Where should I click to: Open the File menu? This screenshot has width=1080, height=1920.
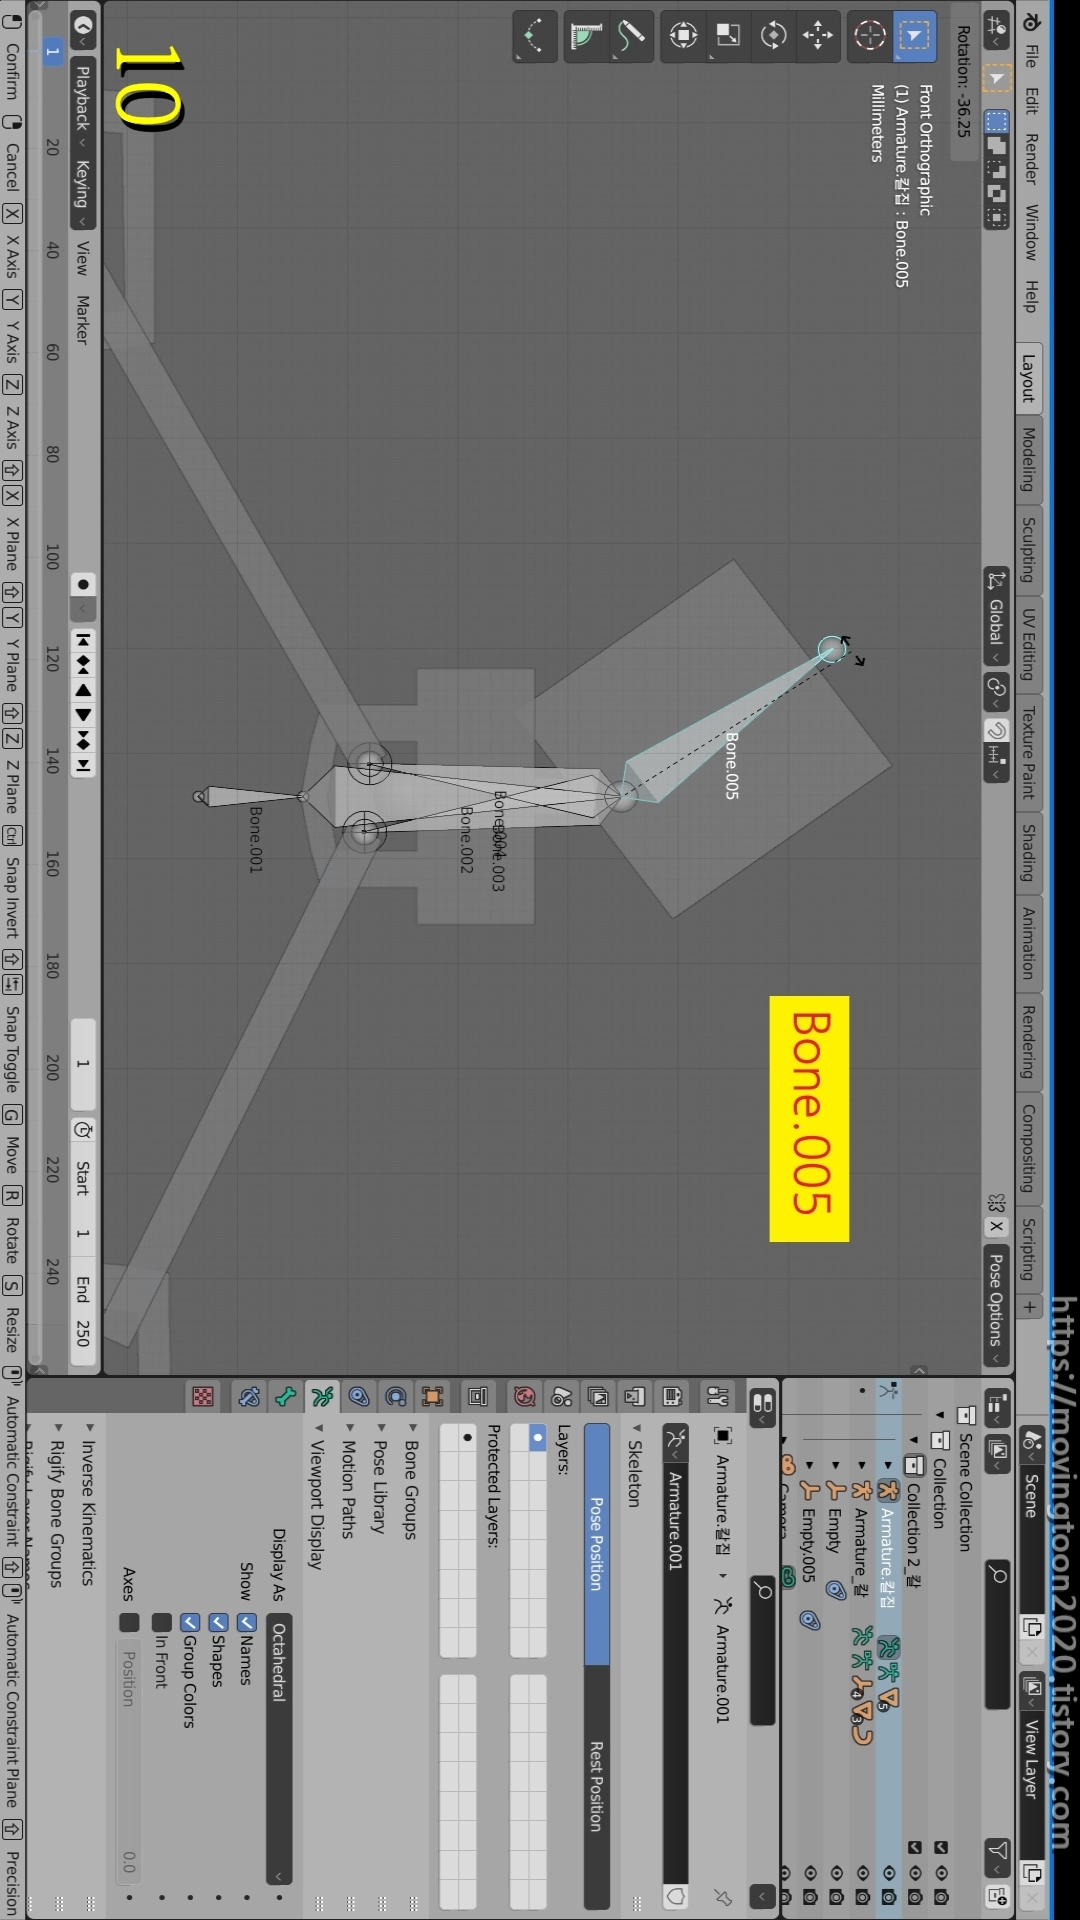point(1030,56)
